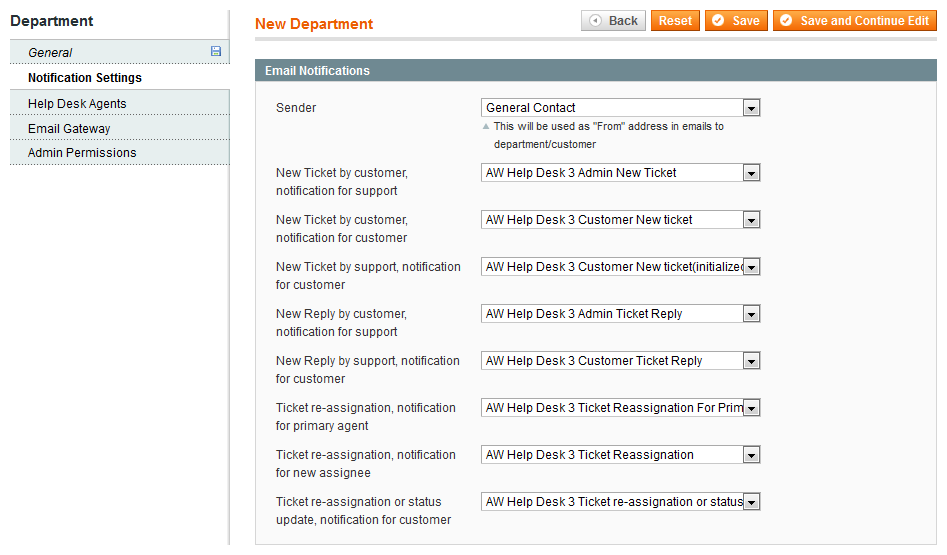Open the Customer New ticket template dropdown
This screenshot has height=555, width=947.
[x=620, y=220]
